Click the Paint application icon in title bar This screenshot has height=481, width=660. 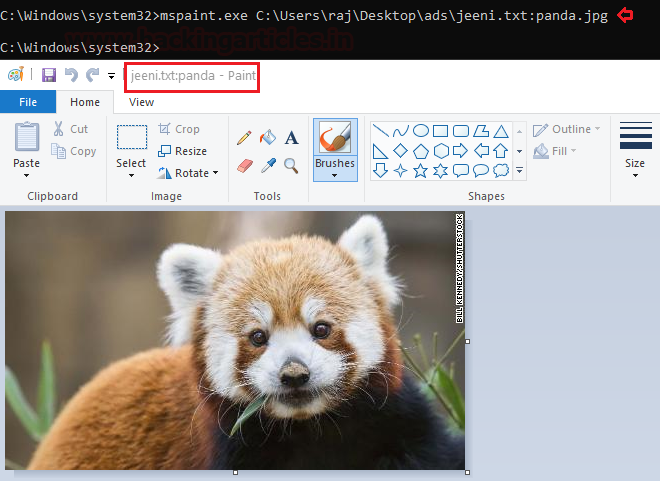(x=16, y=75)
